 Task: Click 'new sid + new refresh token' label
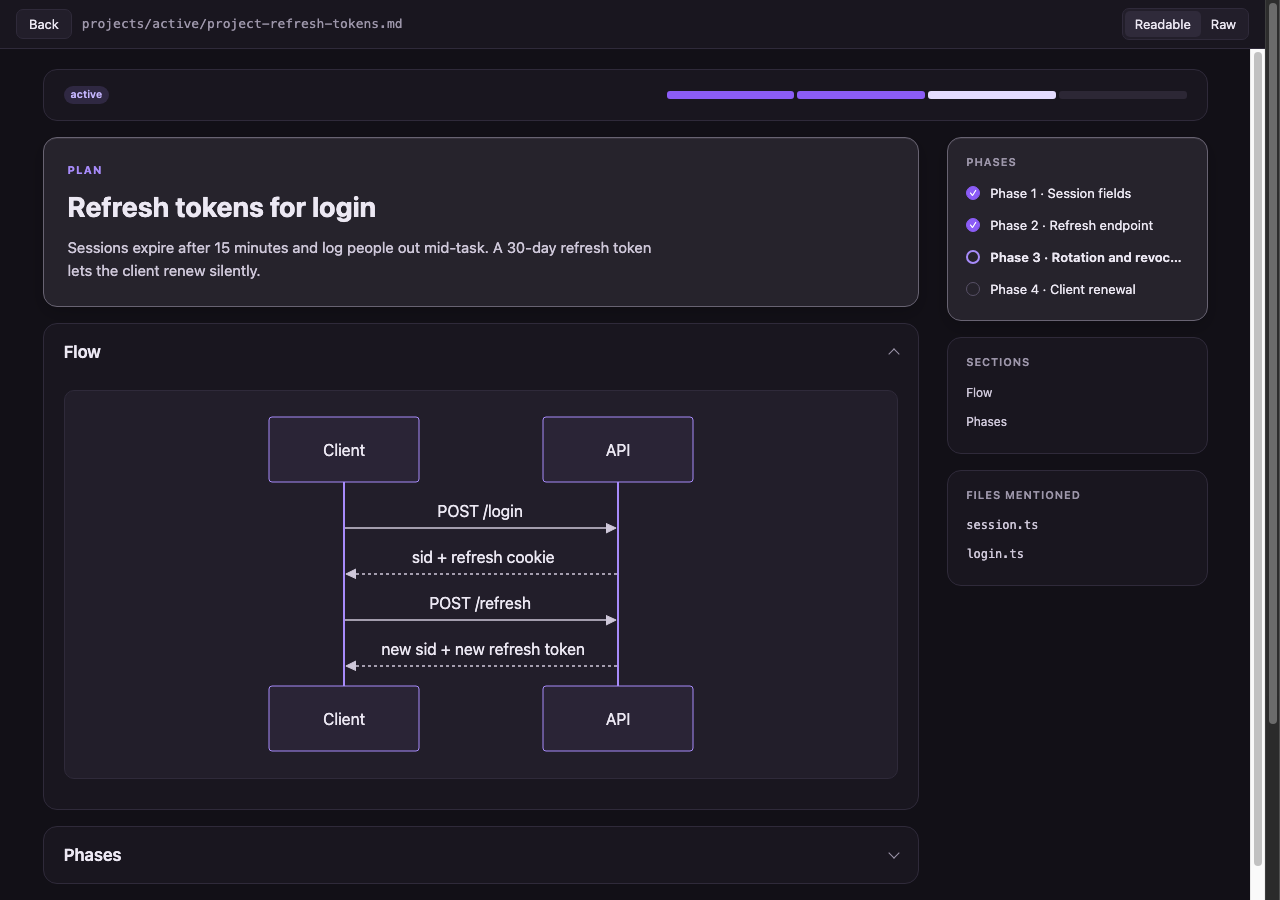(483, 649)
